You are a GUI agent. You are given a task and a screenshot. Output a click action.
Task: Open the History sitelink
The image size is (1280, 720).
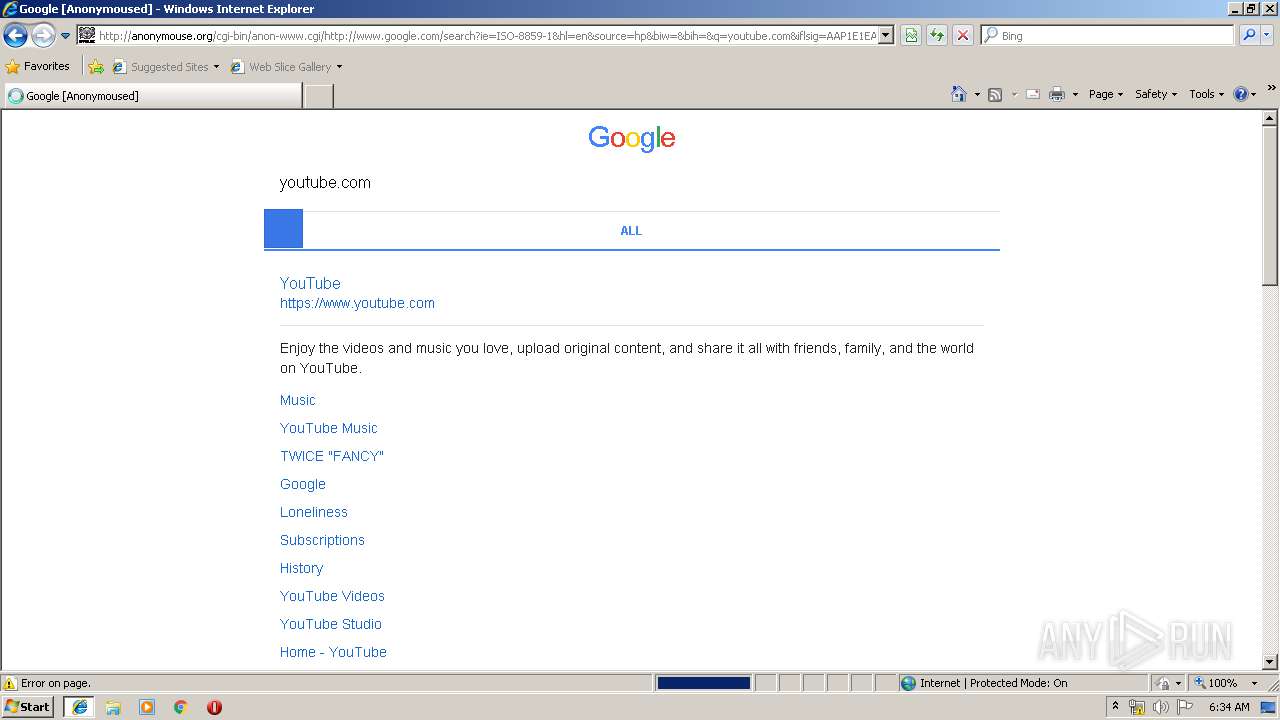point(301,568)
